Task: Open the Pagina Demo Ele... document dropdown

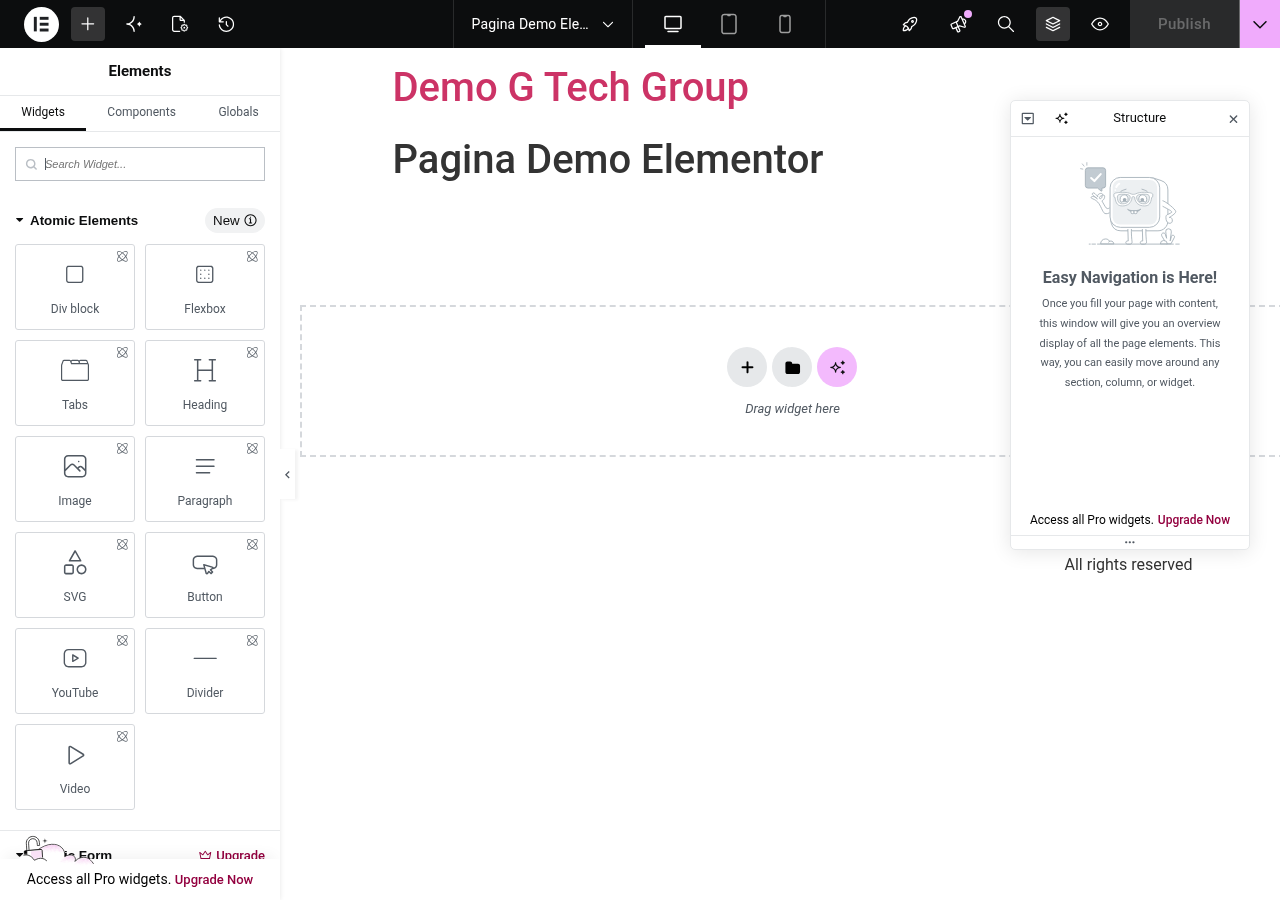Action: click(543, 24)
